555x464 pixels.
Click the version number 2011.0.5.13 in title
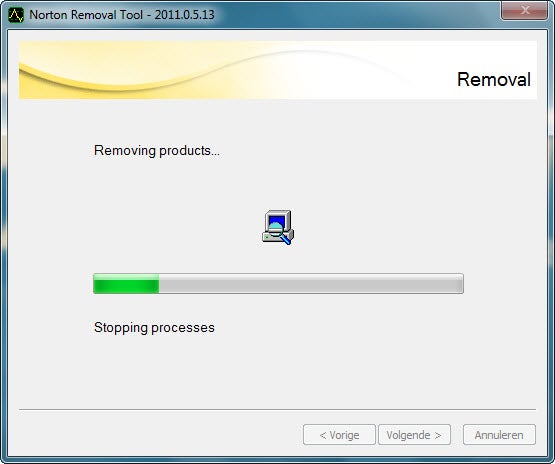point(184,15)
